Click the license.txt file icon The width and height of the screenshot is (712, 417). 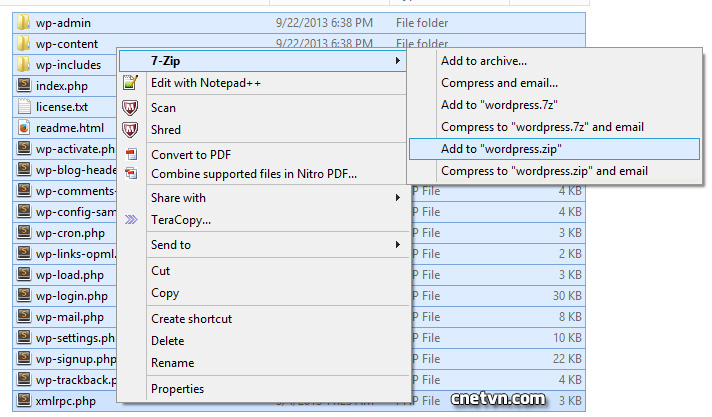click(x=24, y=106)
